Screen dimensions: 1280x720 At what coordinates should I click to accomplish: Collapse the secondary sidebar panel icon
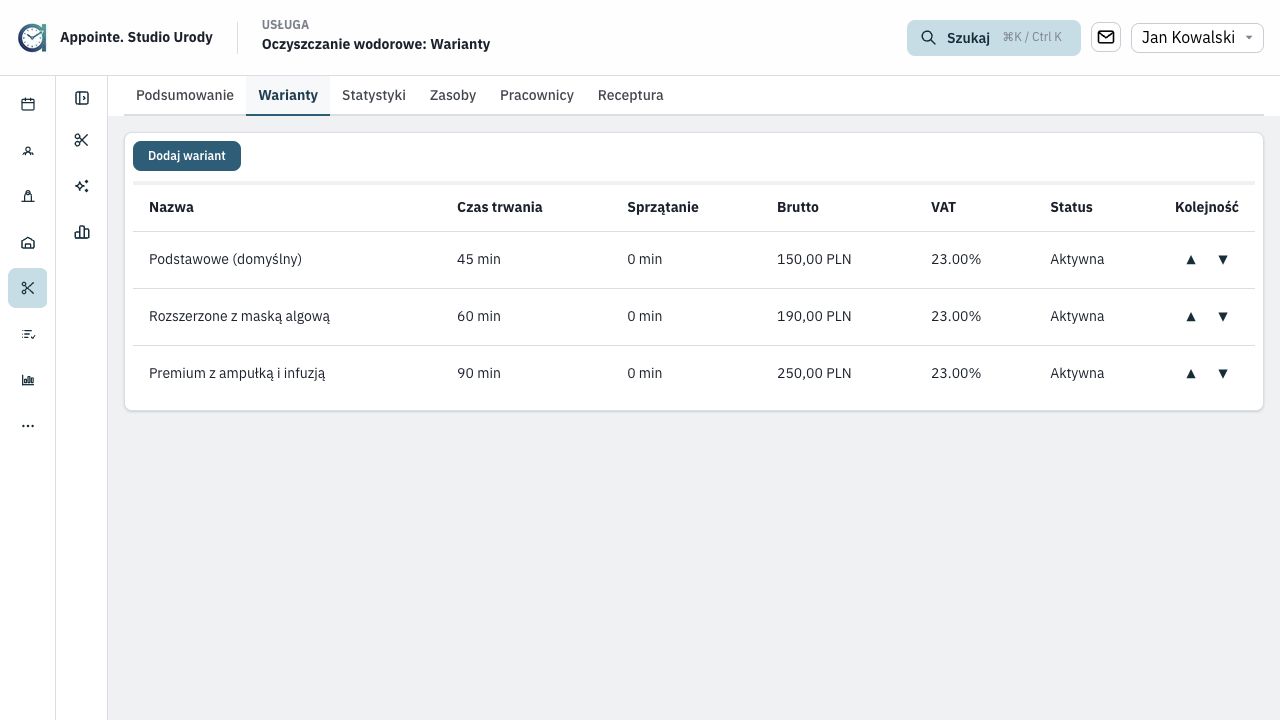coord(82,98)
